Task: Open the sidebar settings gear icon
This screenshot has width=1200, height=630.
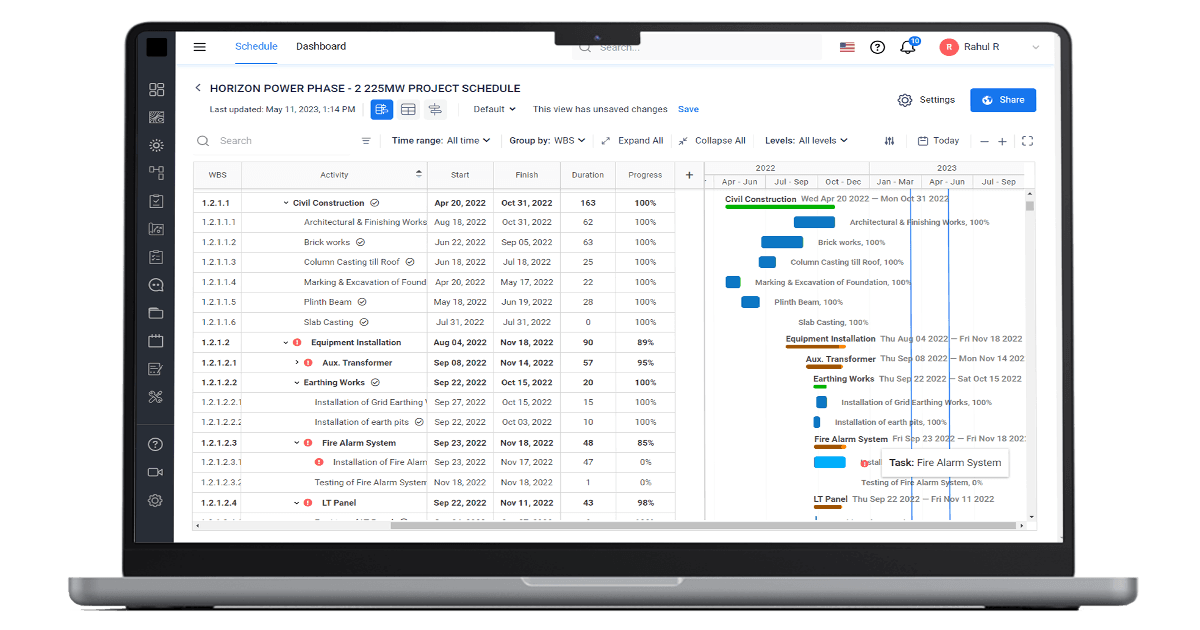Action: (155, 500)
